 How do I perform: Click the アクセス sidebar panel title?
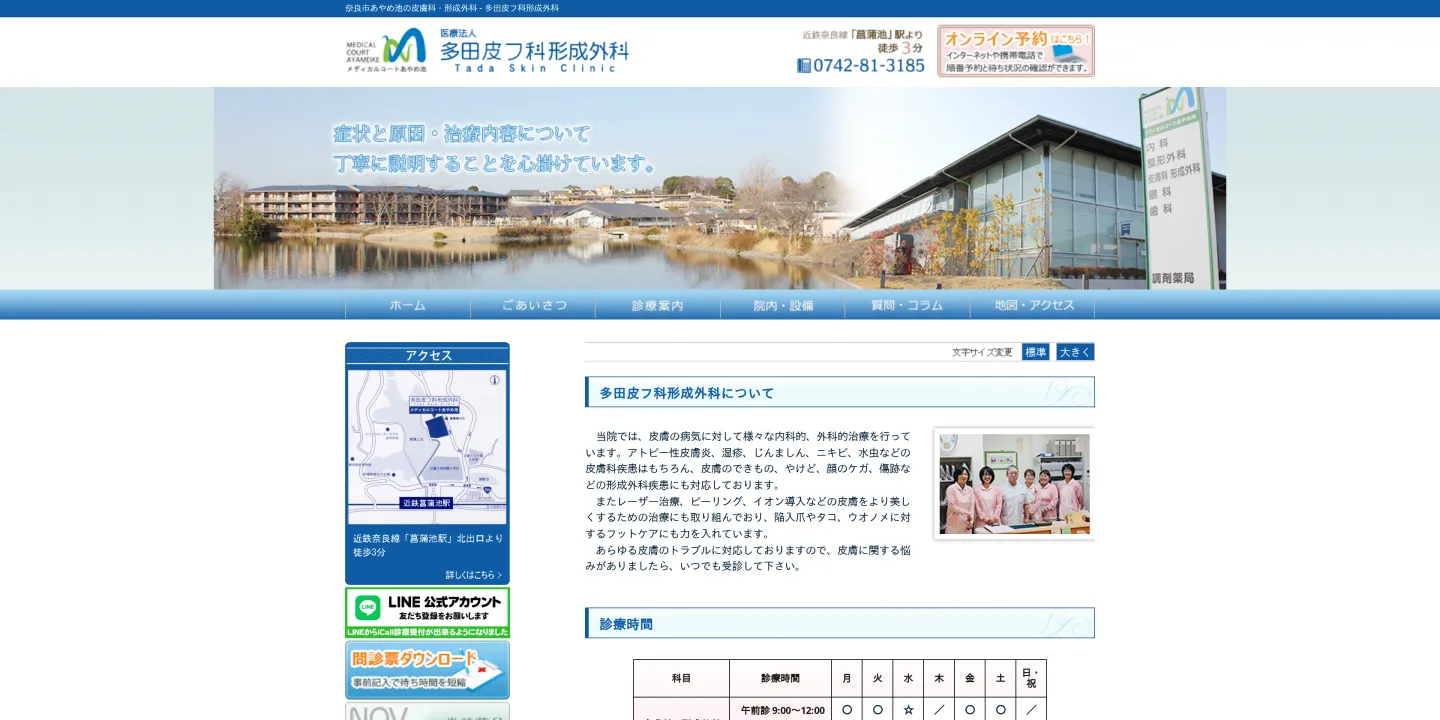(x=428, y=355)
